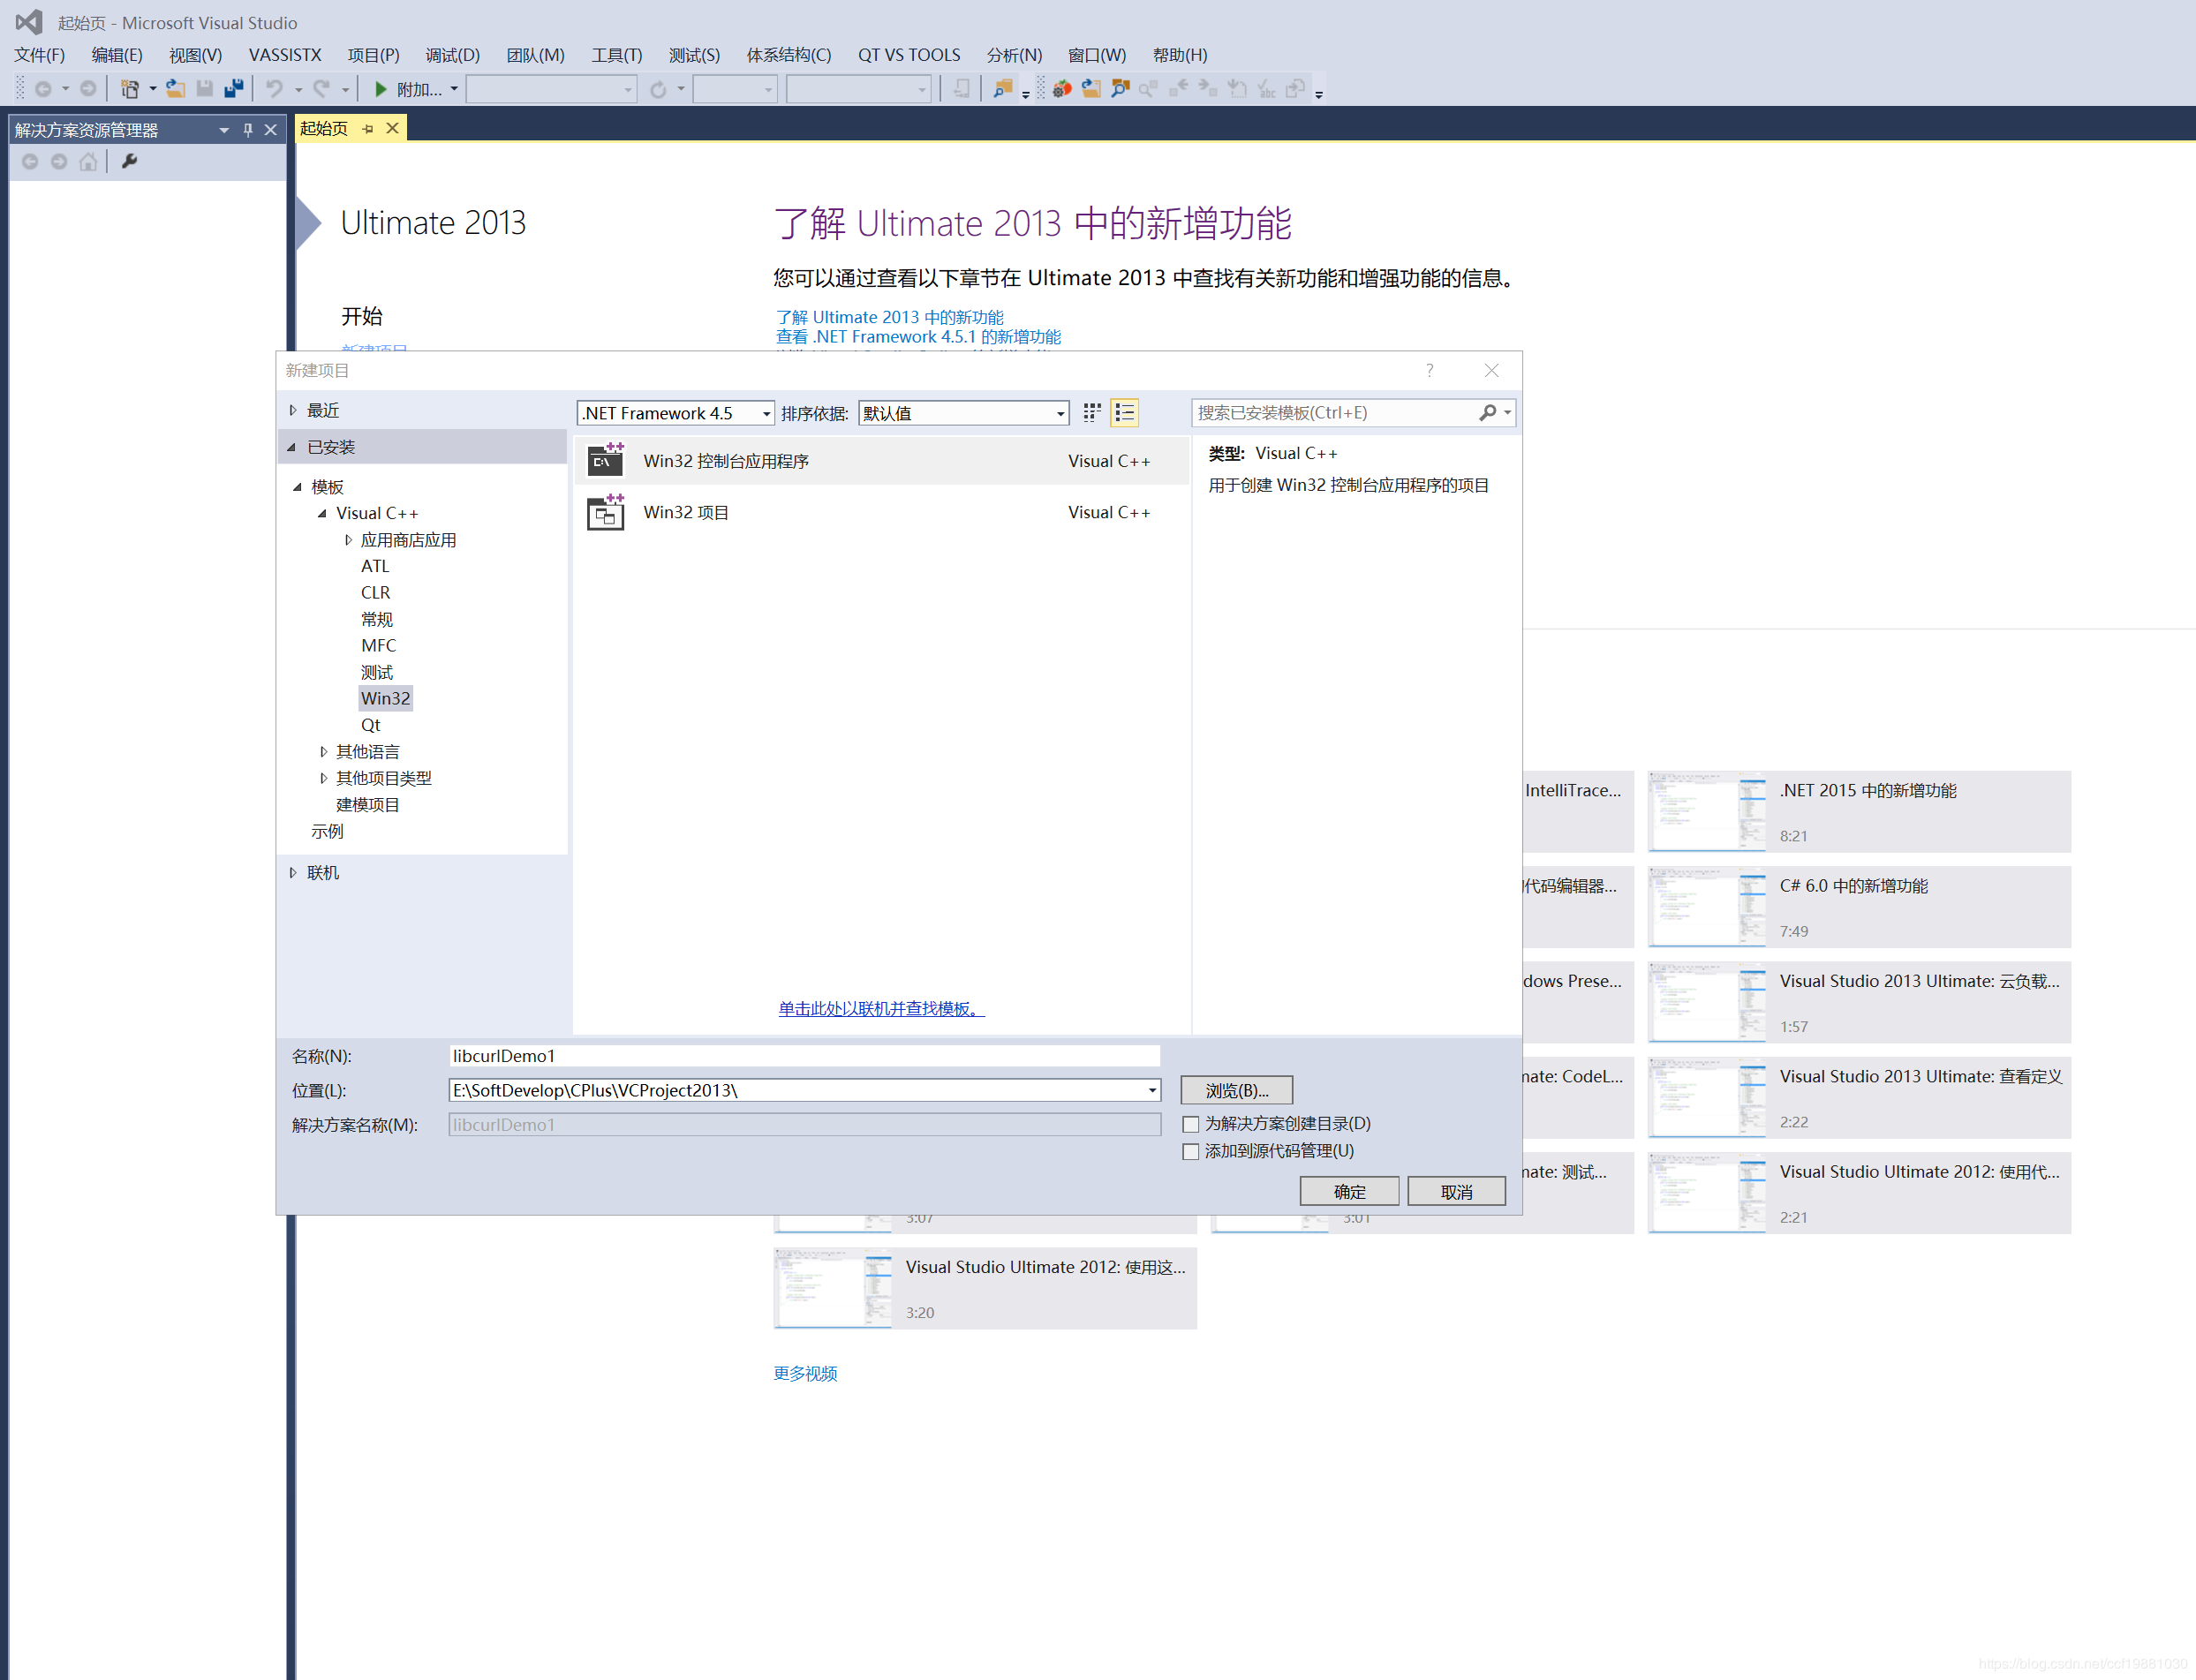Pin the Solution Explorer panel

click(248, 130)
